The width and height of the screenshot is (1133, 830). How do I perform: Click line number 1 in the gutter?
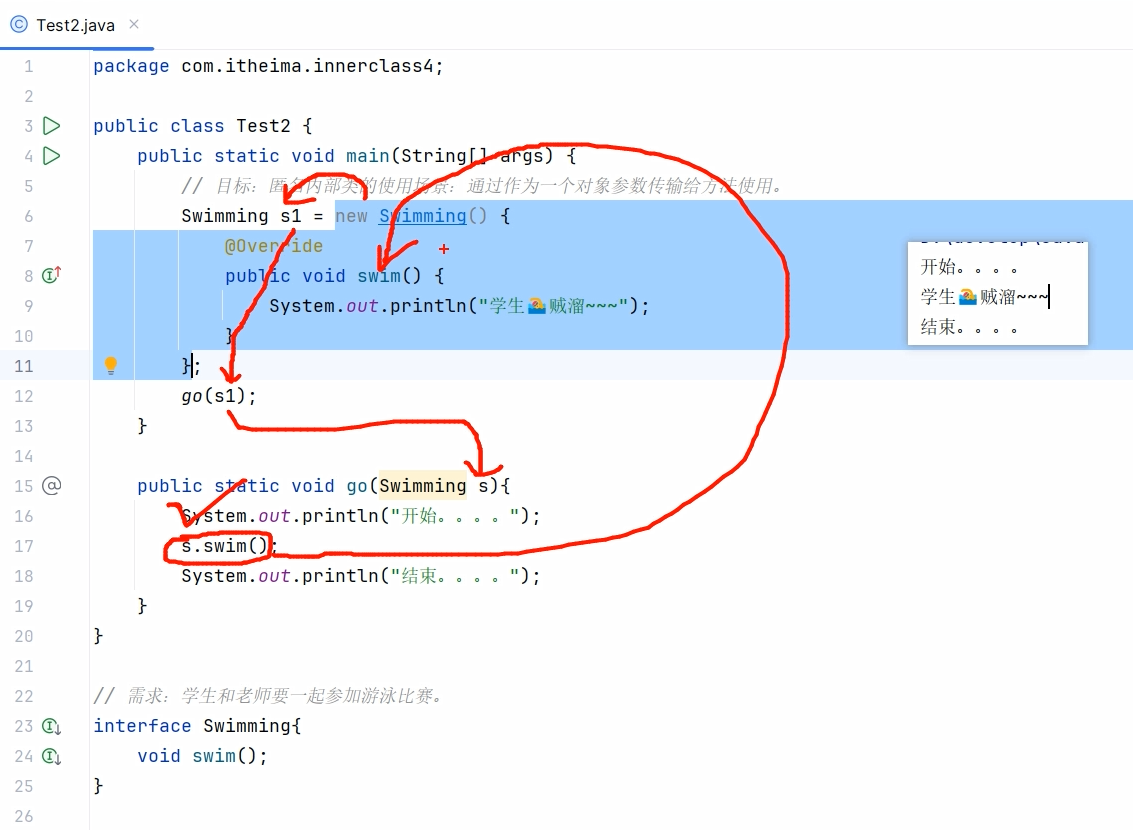(x=29, y=66)
